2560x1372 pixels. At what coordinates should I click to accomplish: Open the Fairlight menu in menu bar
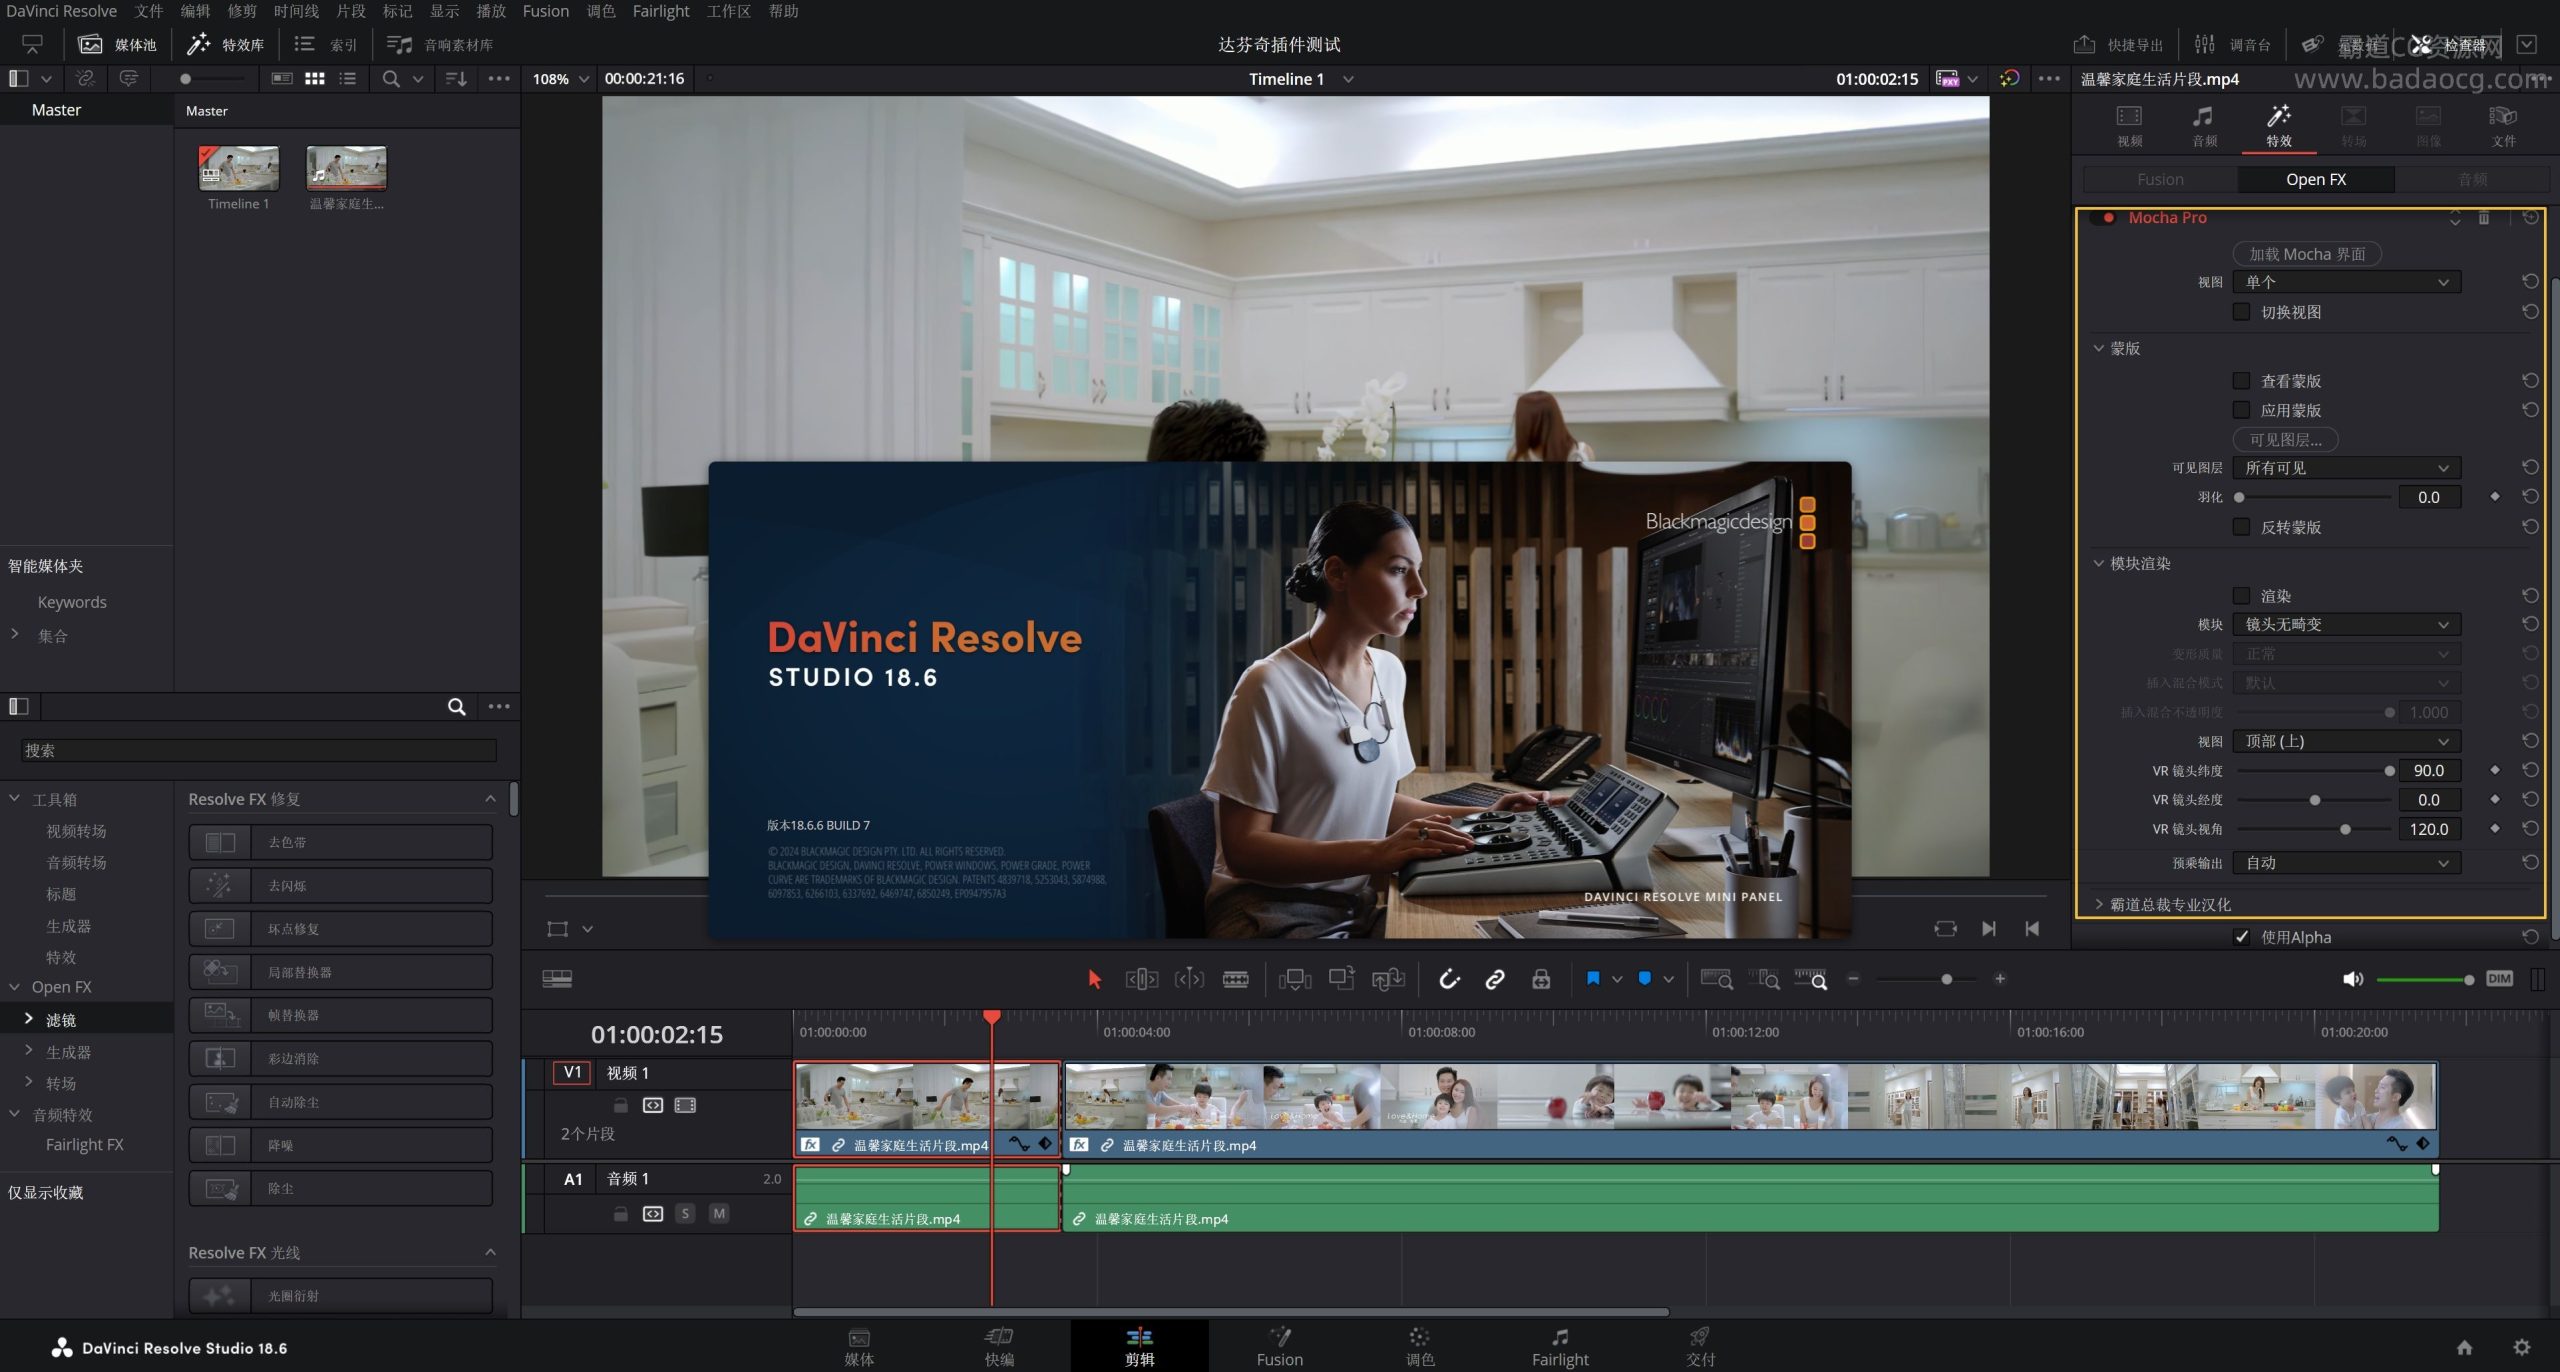(660, 11)
